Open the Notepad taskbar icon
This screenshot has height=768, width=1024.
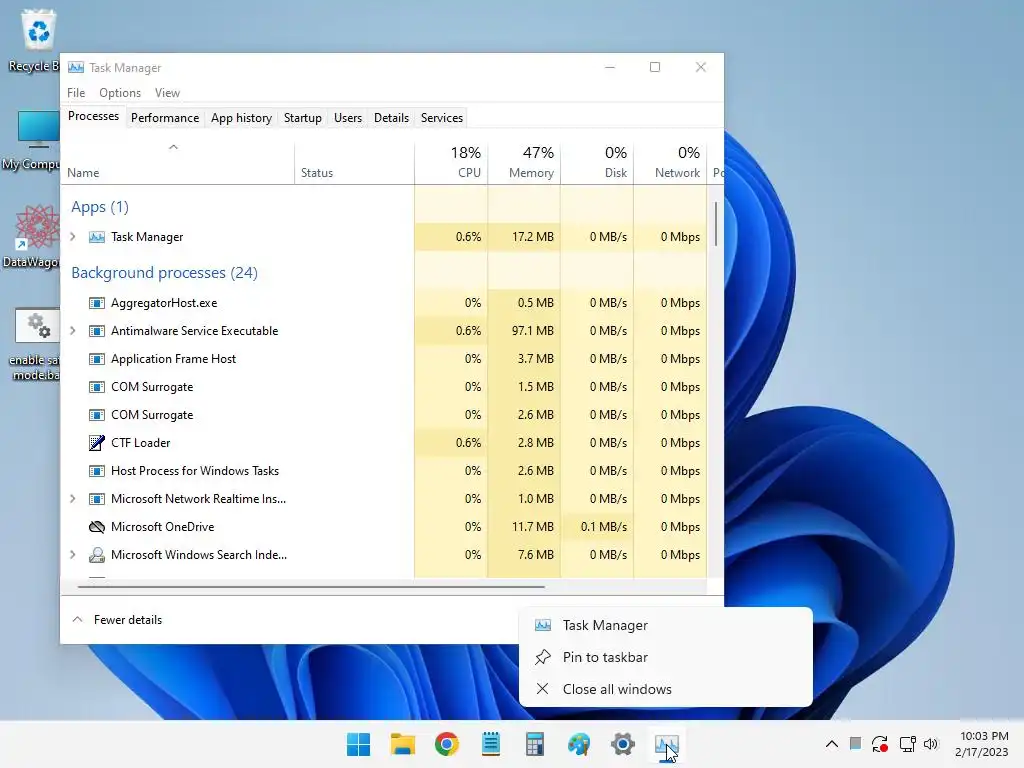click(x=490, y=744)
